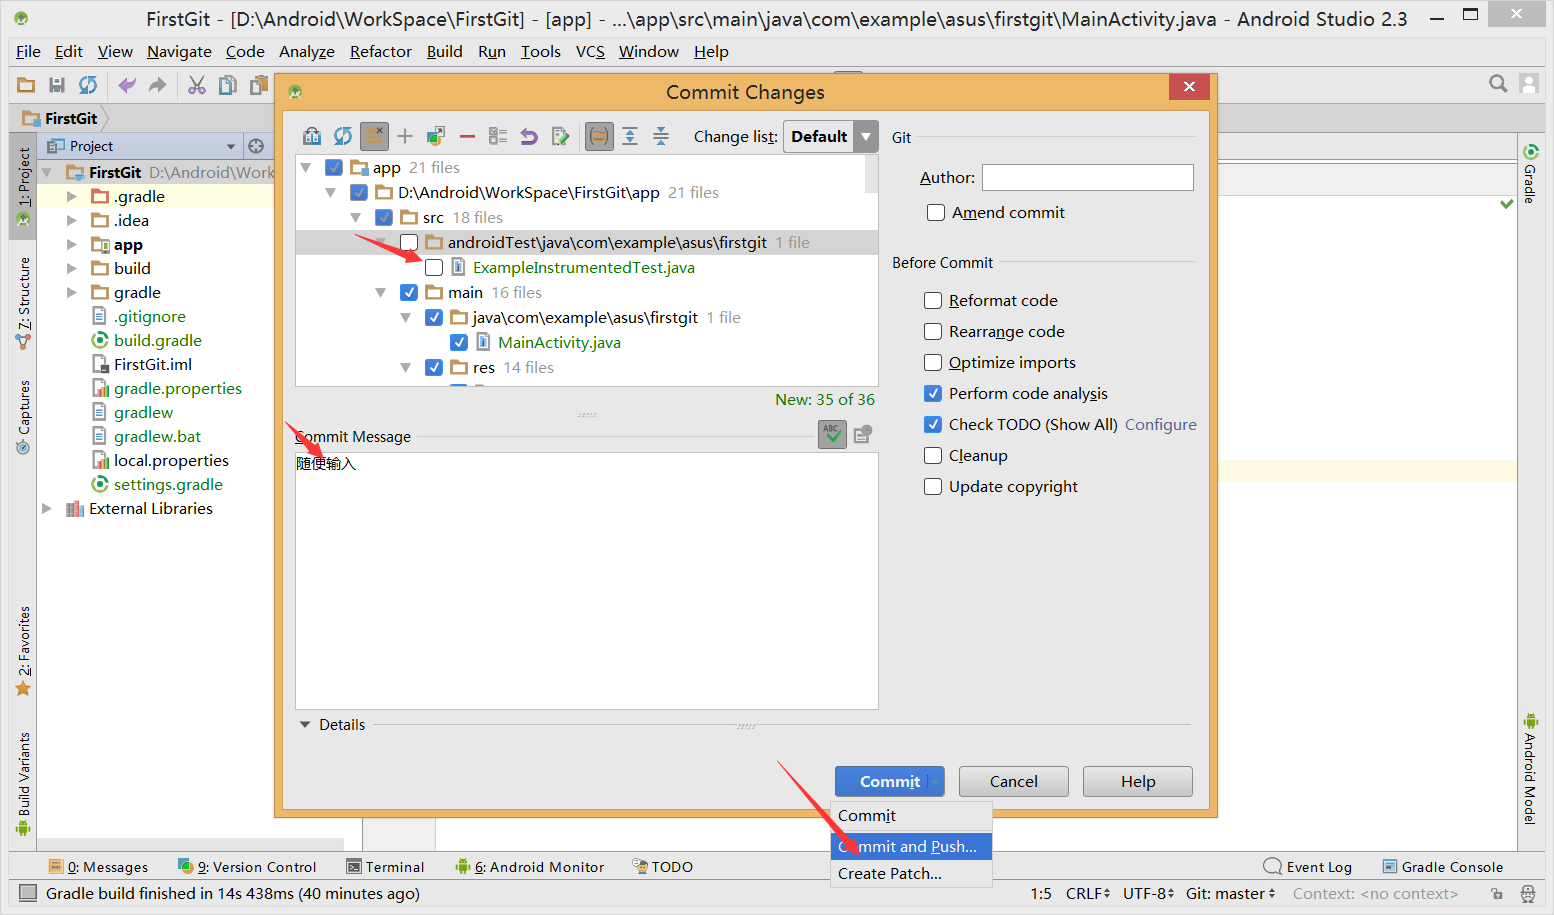
Task: Check the ExampleInstrumentedTest.java checkbox
Action: point(434,268)
